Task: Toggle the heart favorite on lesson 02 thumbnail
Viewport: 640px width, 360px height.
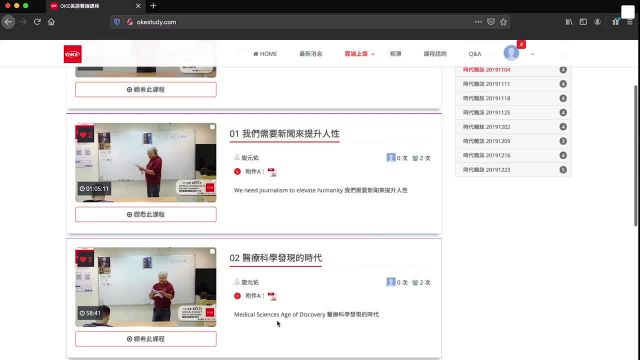Action: [85, 259]
